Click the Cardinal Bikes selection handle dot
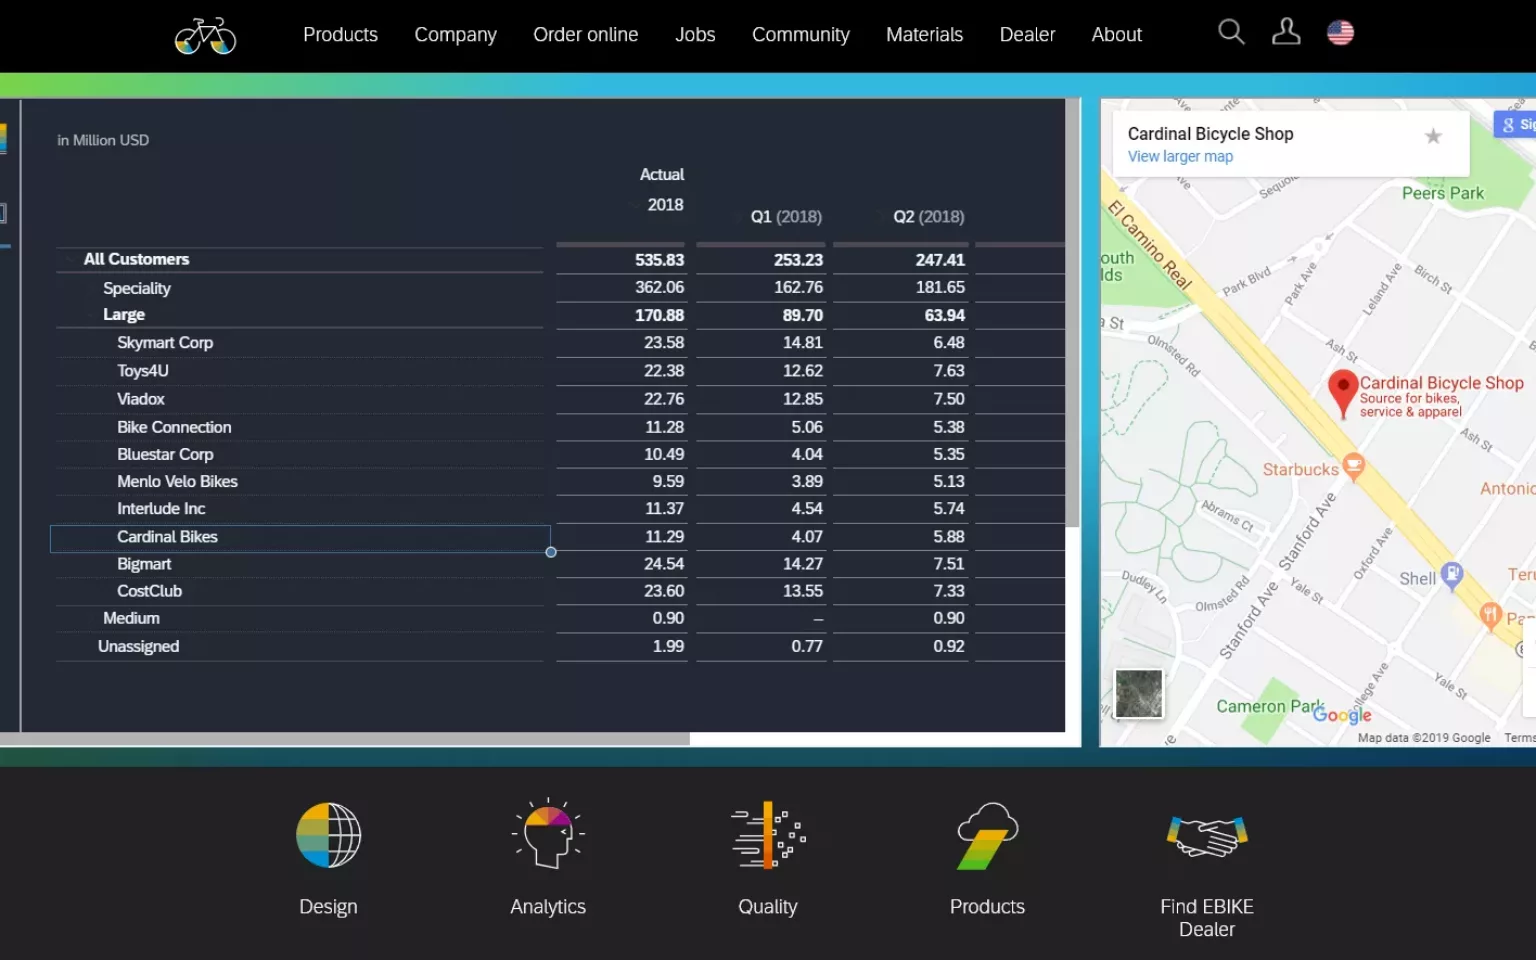 (551, 552)
